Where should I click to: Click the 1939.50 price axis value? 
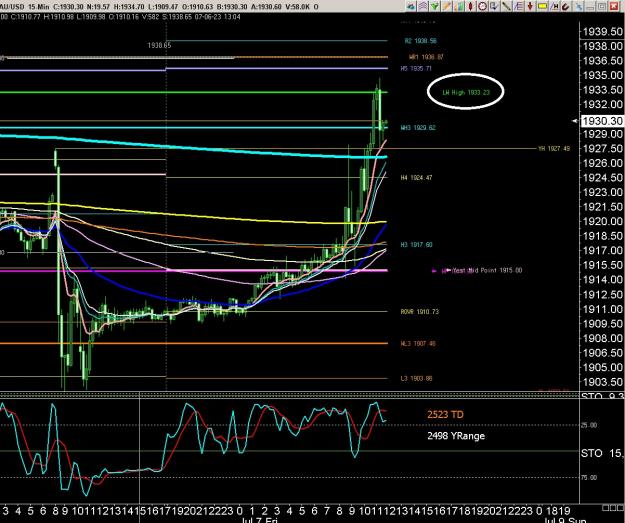click(x=602, y=31)
